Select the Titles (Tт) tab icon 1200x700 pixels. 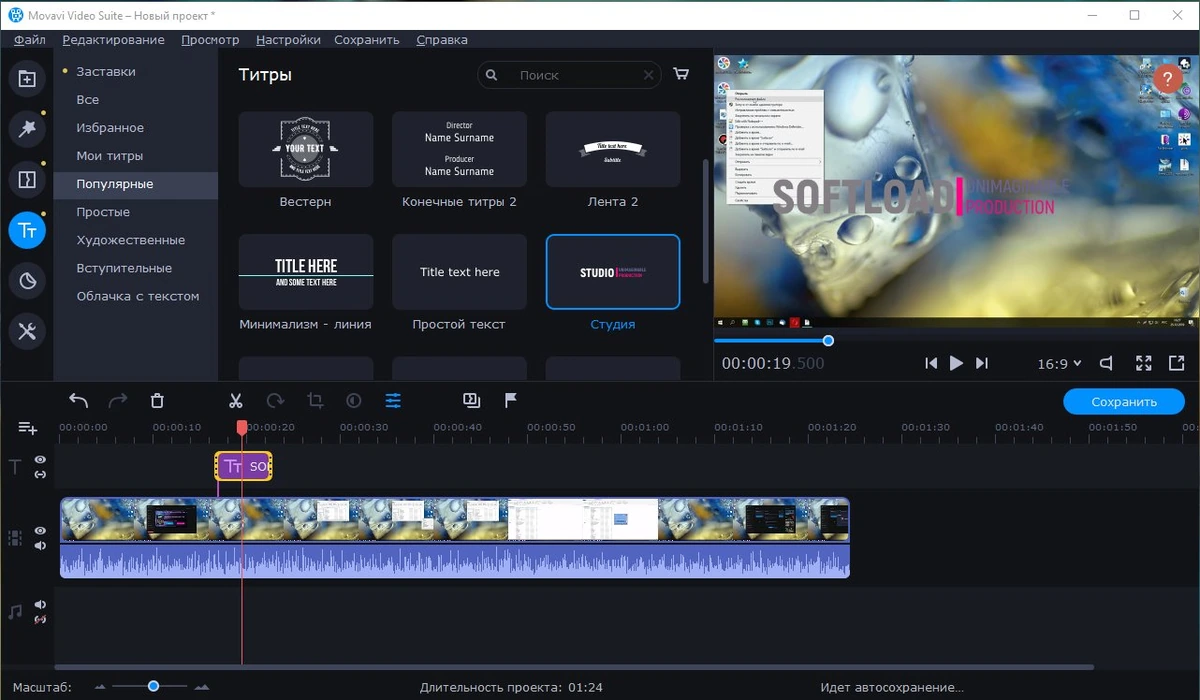pos(27,230)
